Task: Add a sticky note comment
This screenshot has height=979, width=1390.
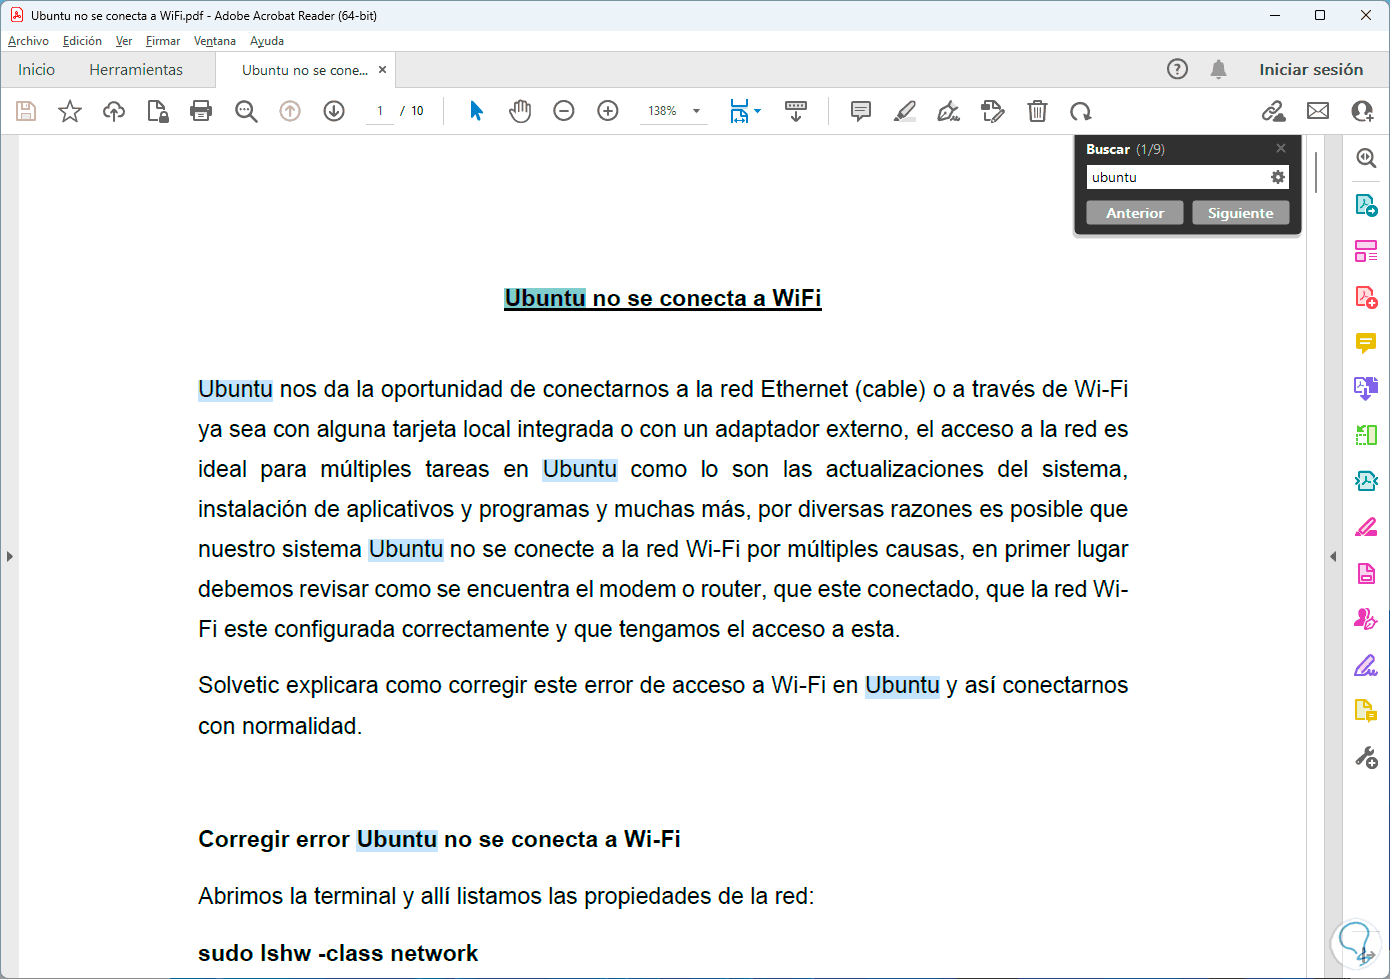Action: 860,111
